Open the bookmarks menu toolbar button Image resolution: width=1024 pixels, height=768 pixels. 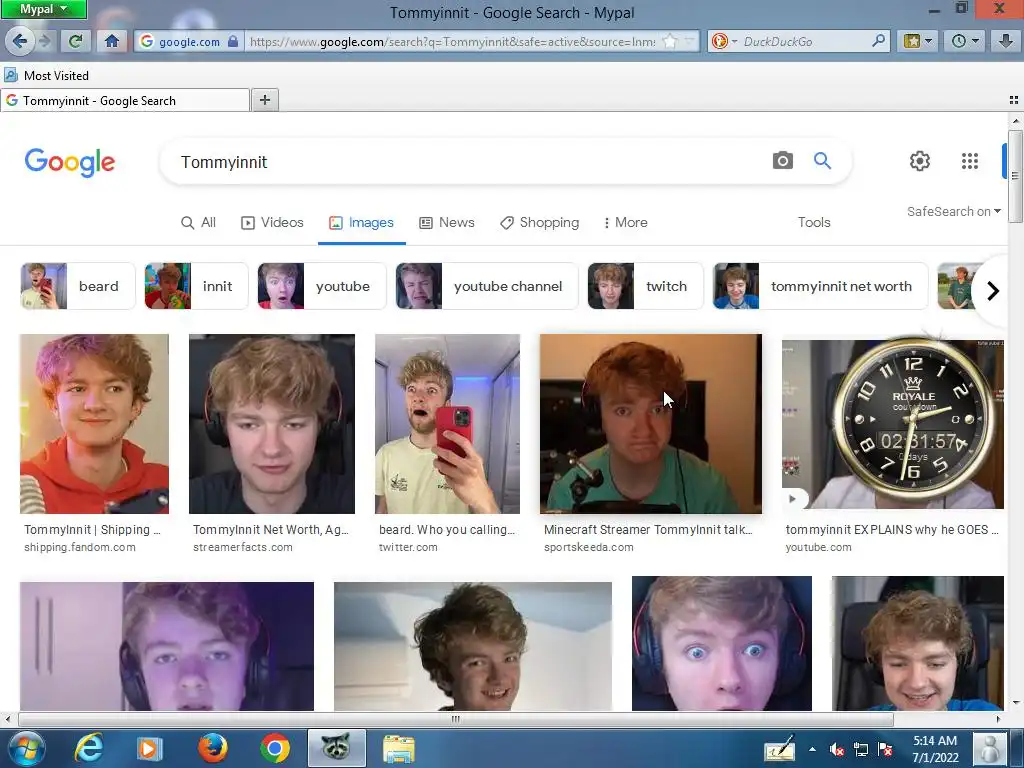pos(917,41)
